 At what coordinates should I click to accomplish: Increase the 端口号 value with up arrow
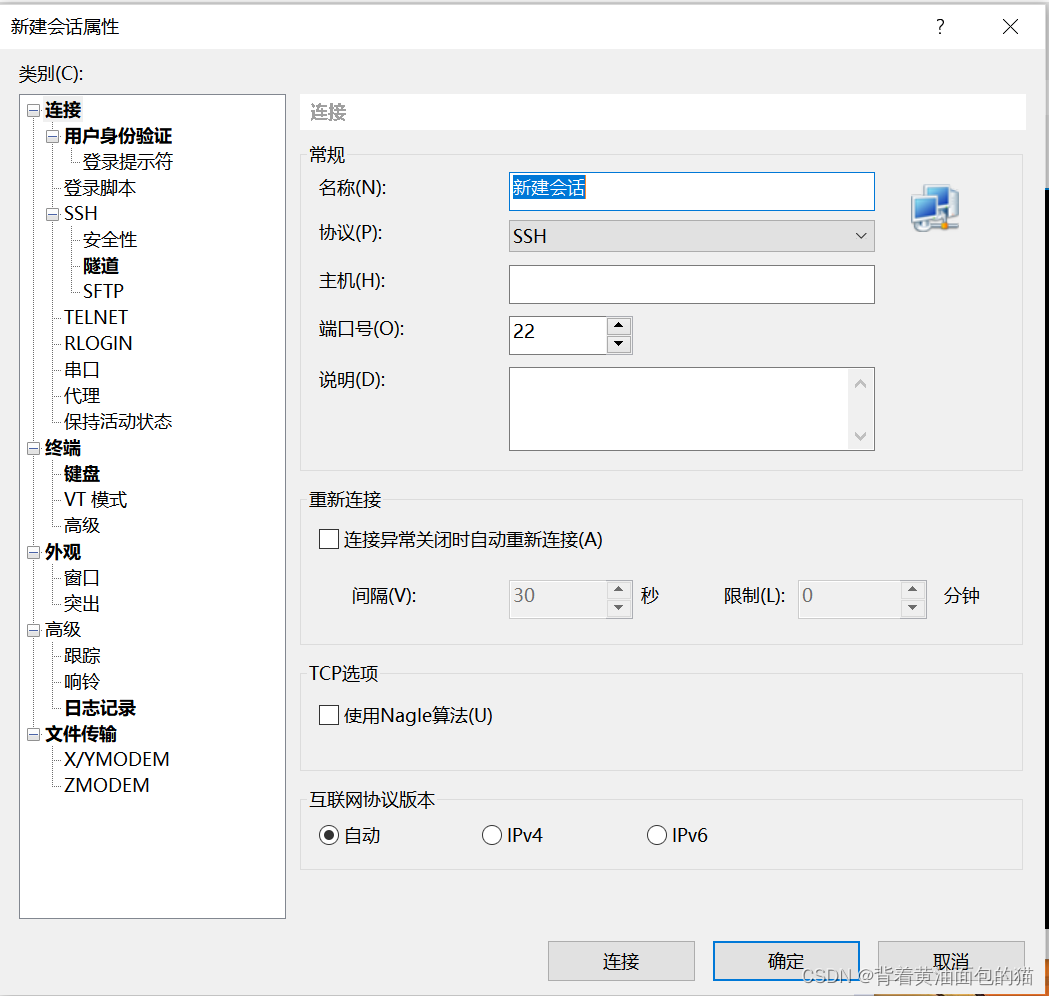click(619, 326)
